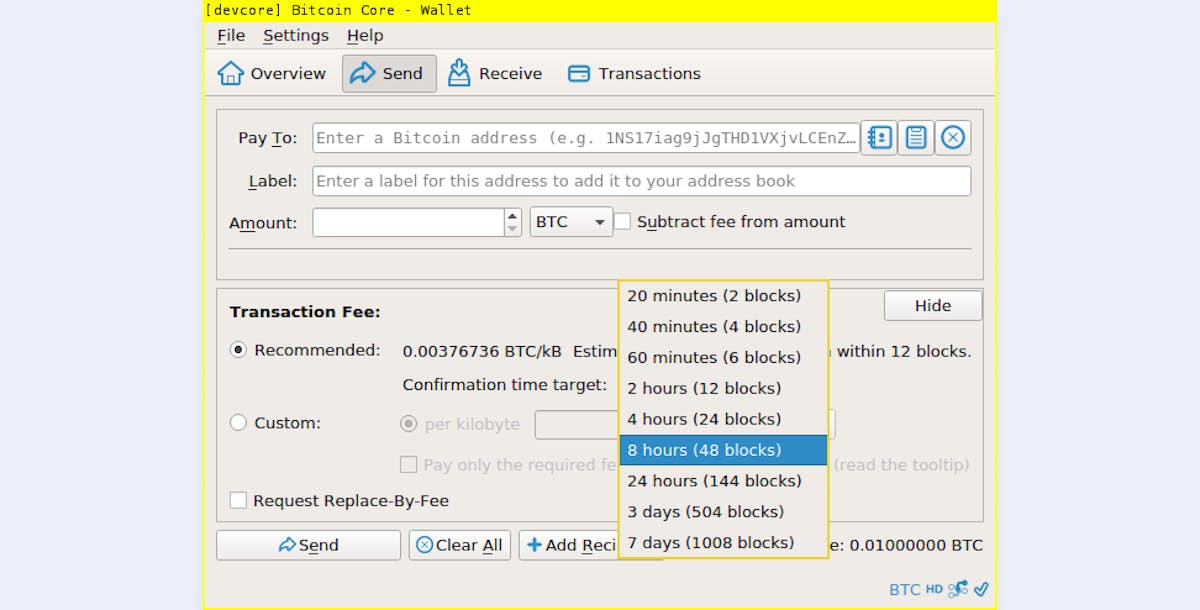Image resolution: width=1200 pixels, height=610 pixels.
Task: Open the Receive tab
Action: click(x=495, y=74)
